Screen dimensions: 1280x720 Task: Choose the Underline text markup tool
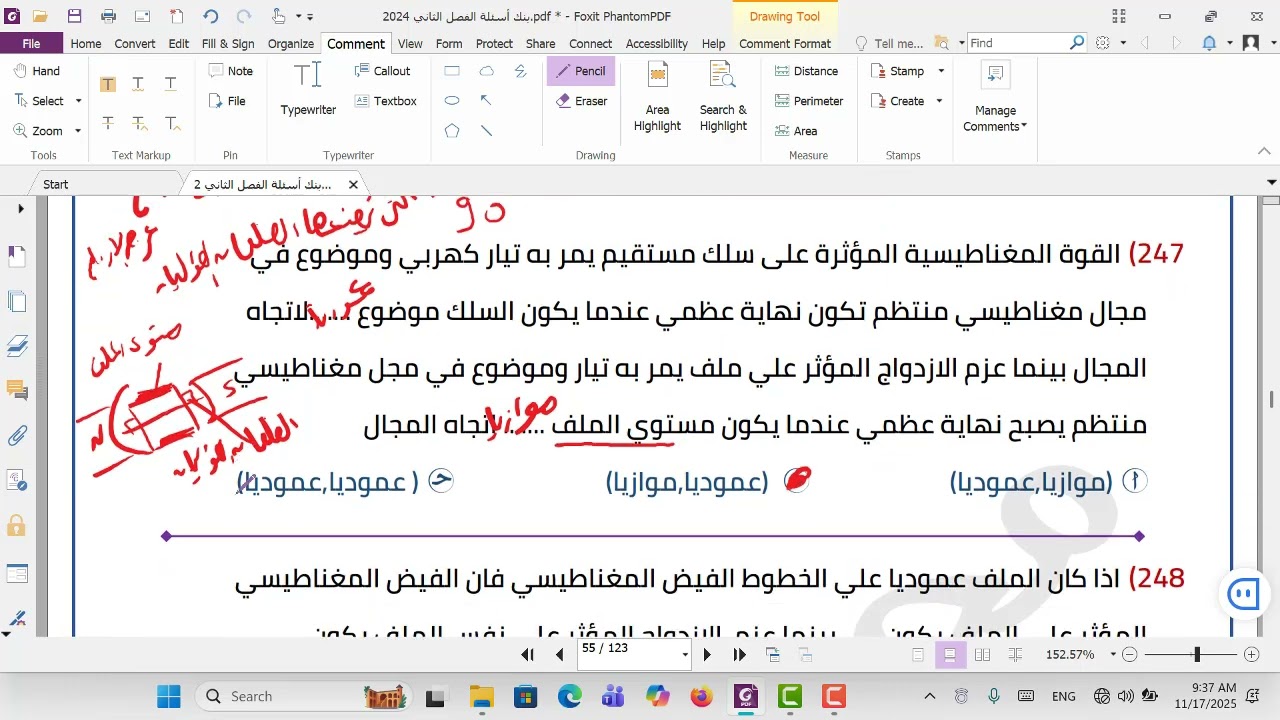coord(171,84)
